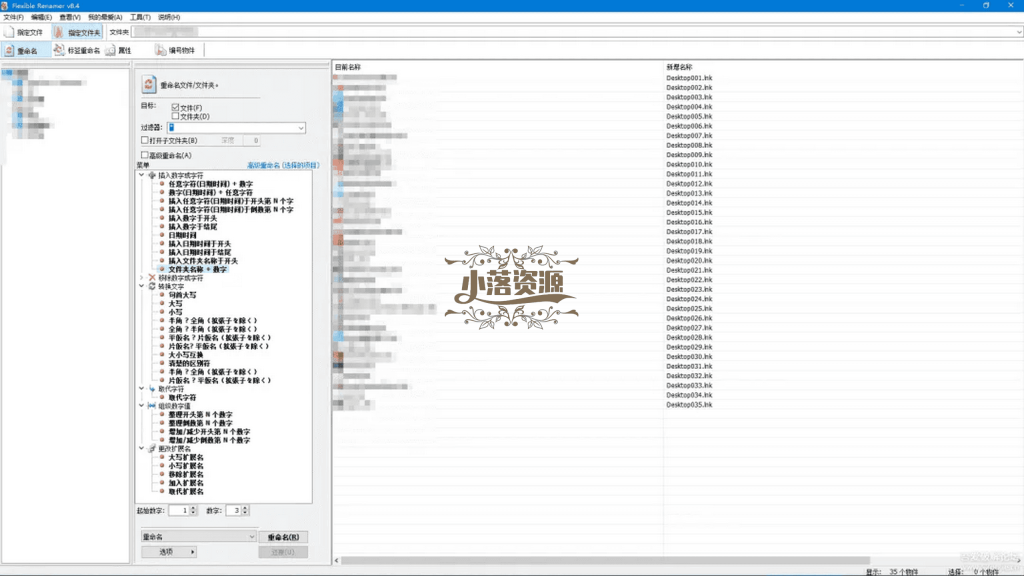The height and width of the screenshot is (576, 1024).
Task: Select the Desktop001.lnk new name cell
Action: click(689, 78)
